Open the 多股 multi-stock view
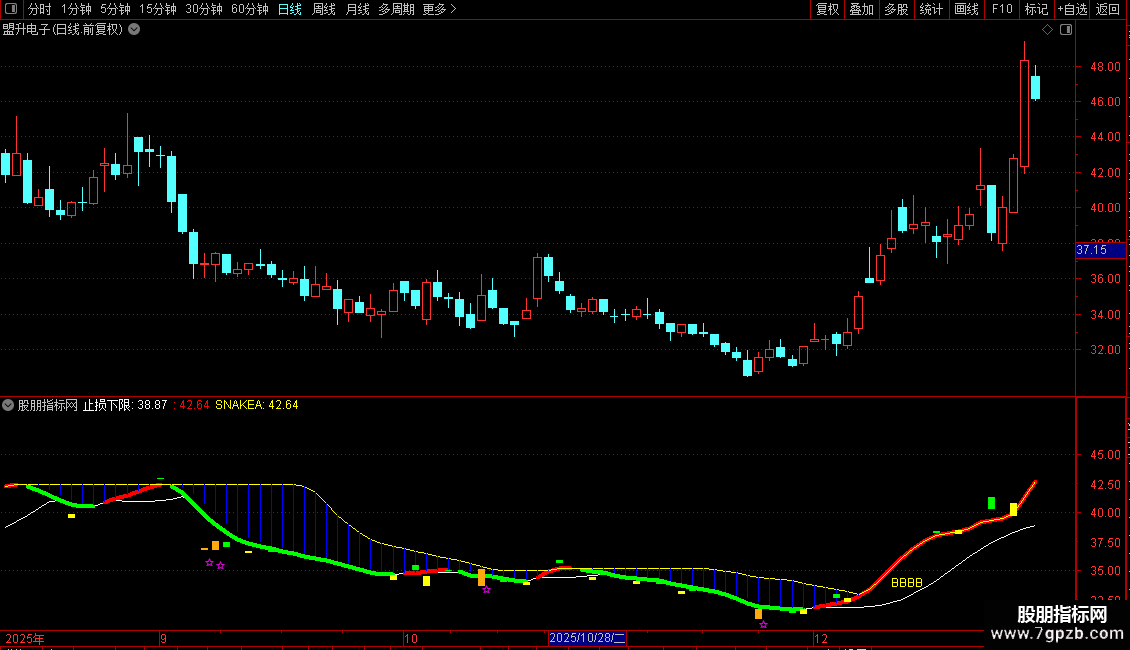The image size is (1130, 650). click(x=896, y=9)
